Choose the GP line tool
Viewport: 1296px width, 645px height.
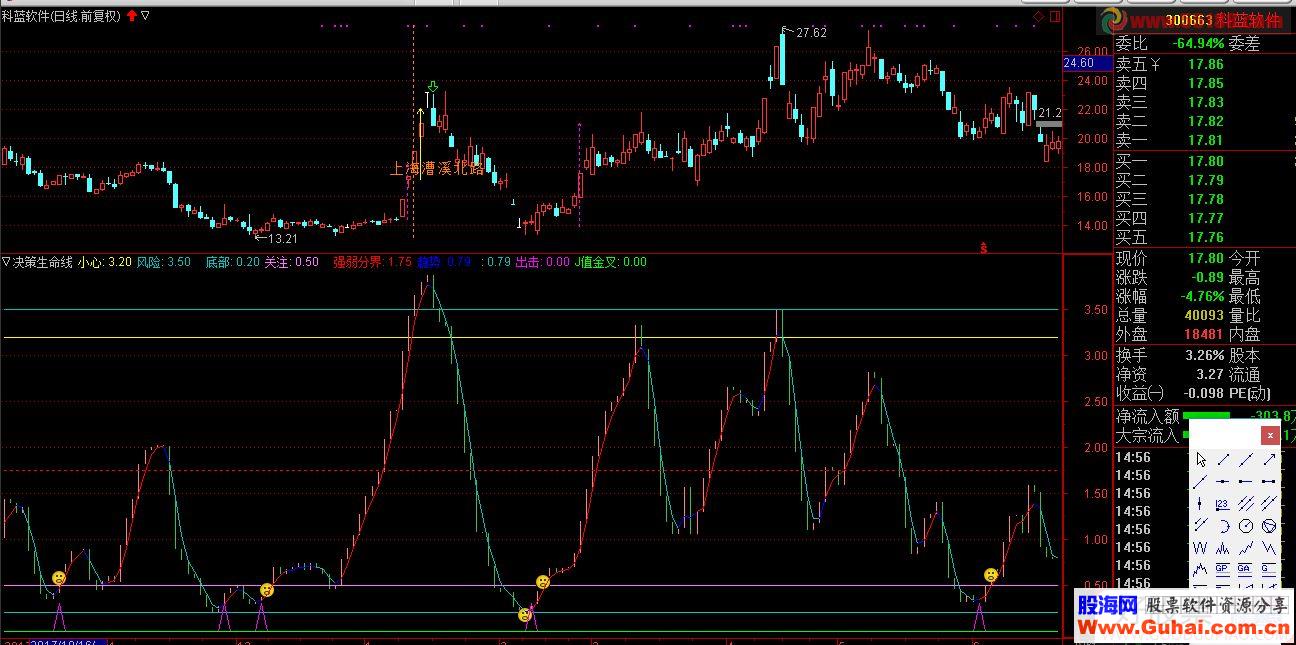point(1222,569)
